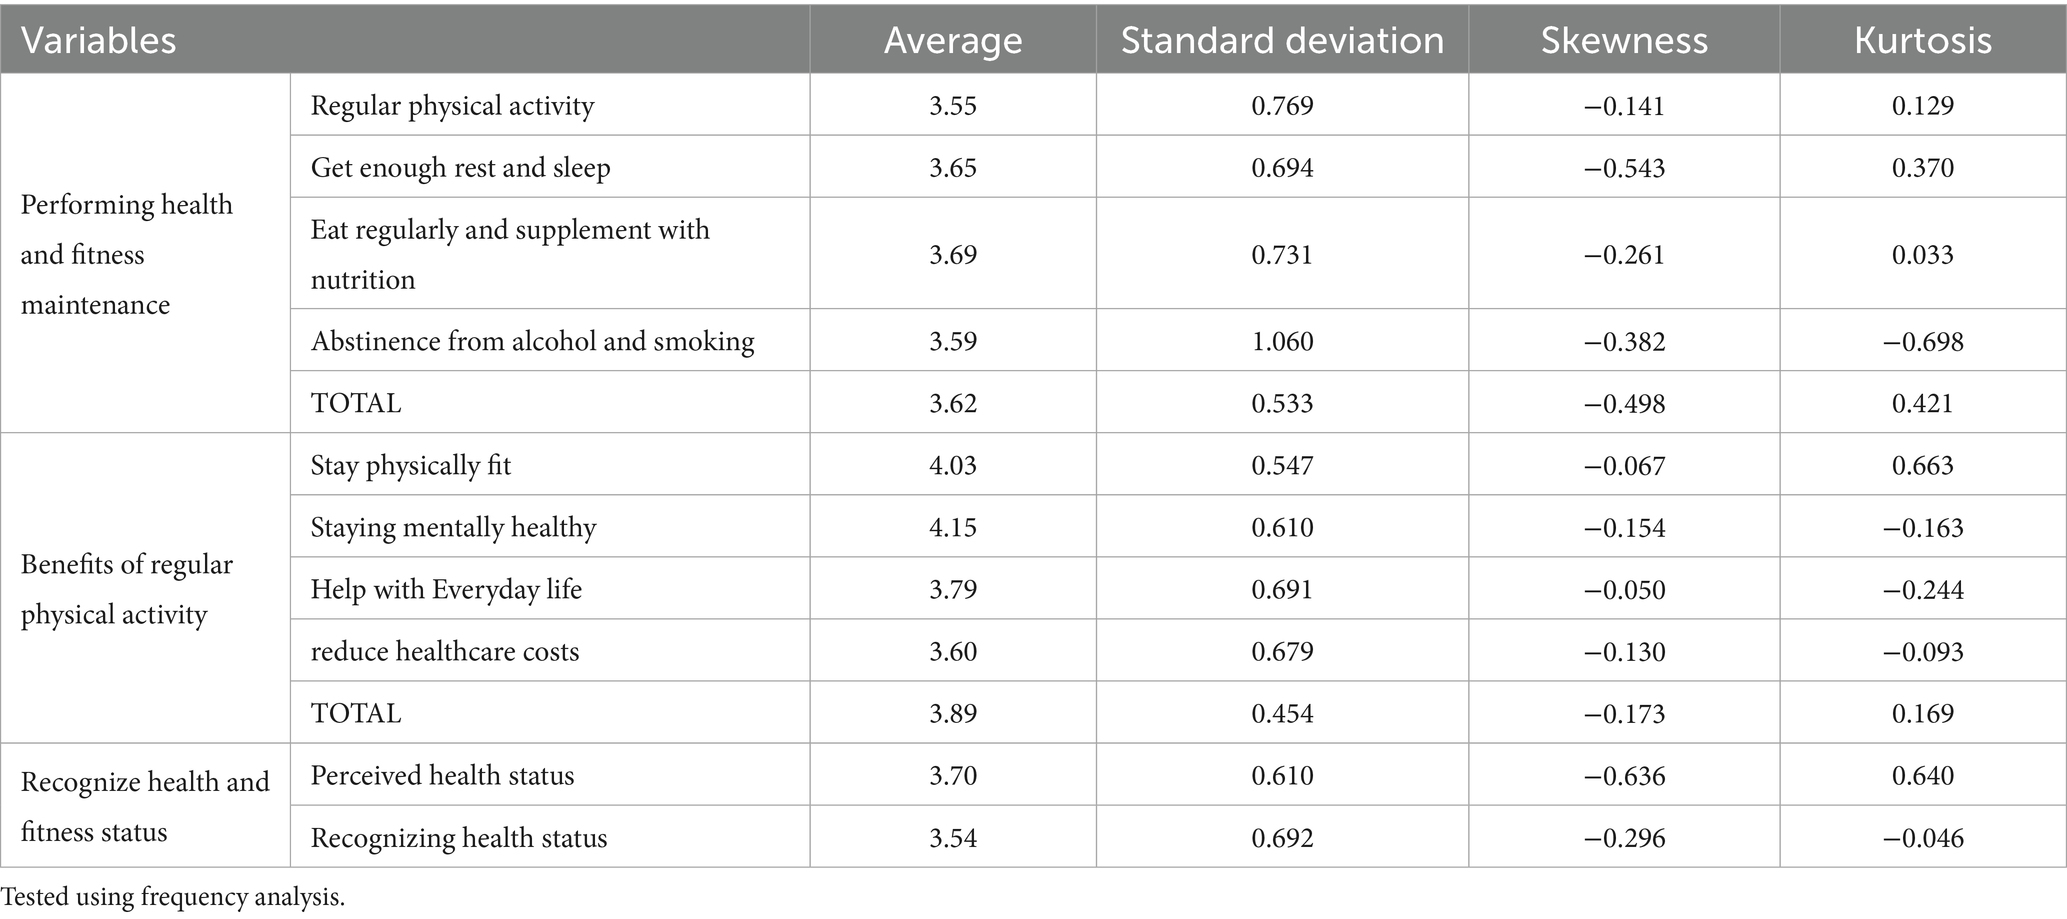The height and width of the screenshot is (919, 2067).
Task: Click the Tested using frequency analysis footnote
Action: click(173, 897)
